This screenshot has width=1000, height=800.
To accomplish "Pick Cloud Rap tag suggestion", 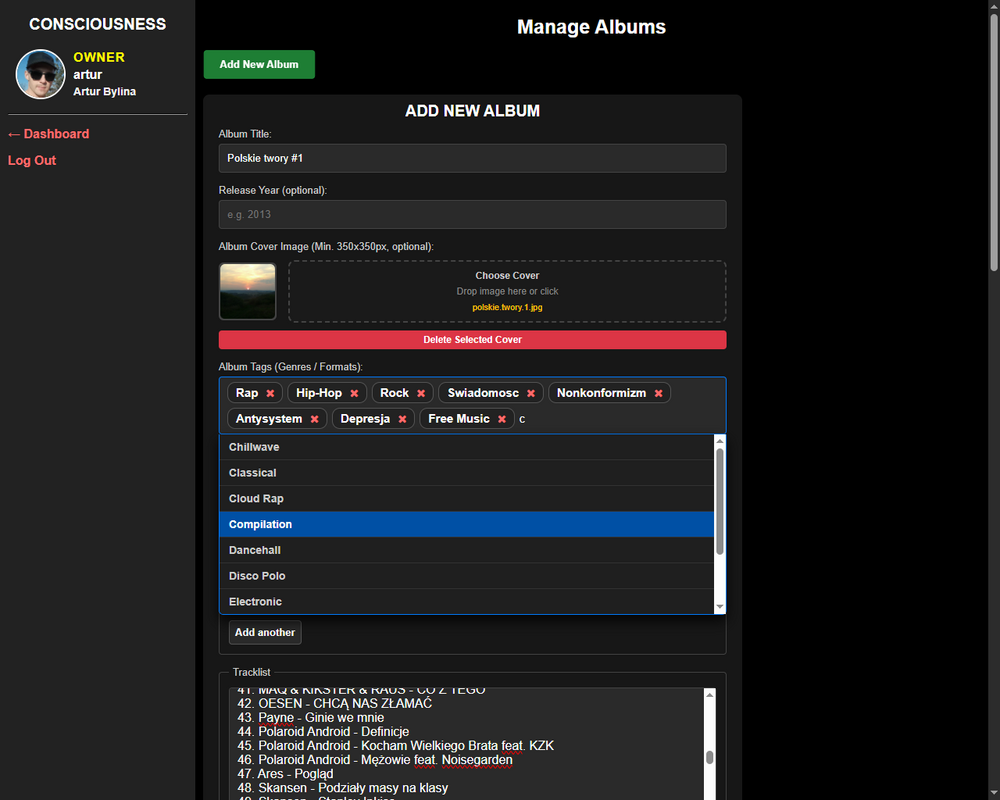I will [x=467, y=498].
